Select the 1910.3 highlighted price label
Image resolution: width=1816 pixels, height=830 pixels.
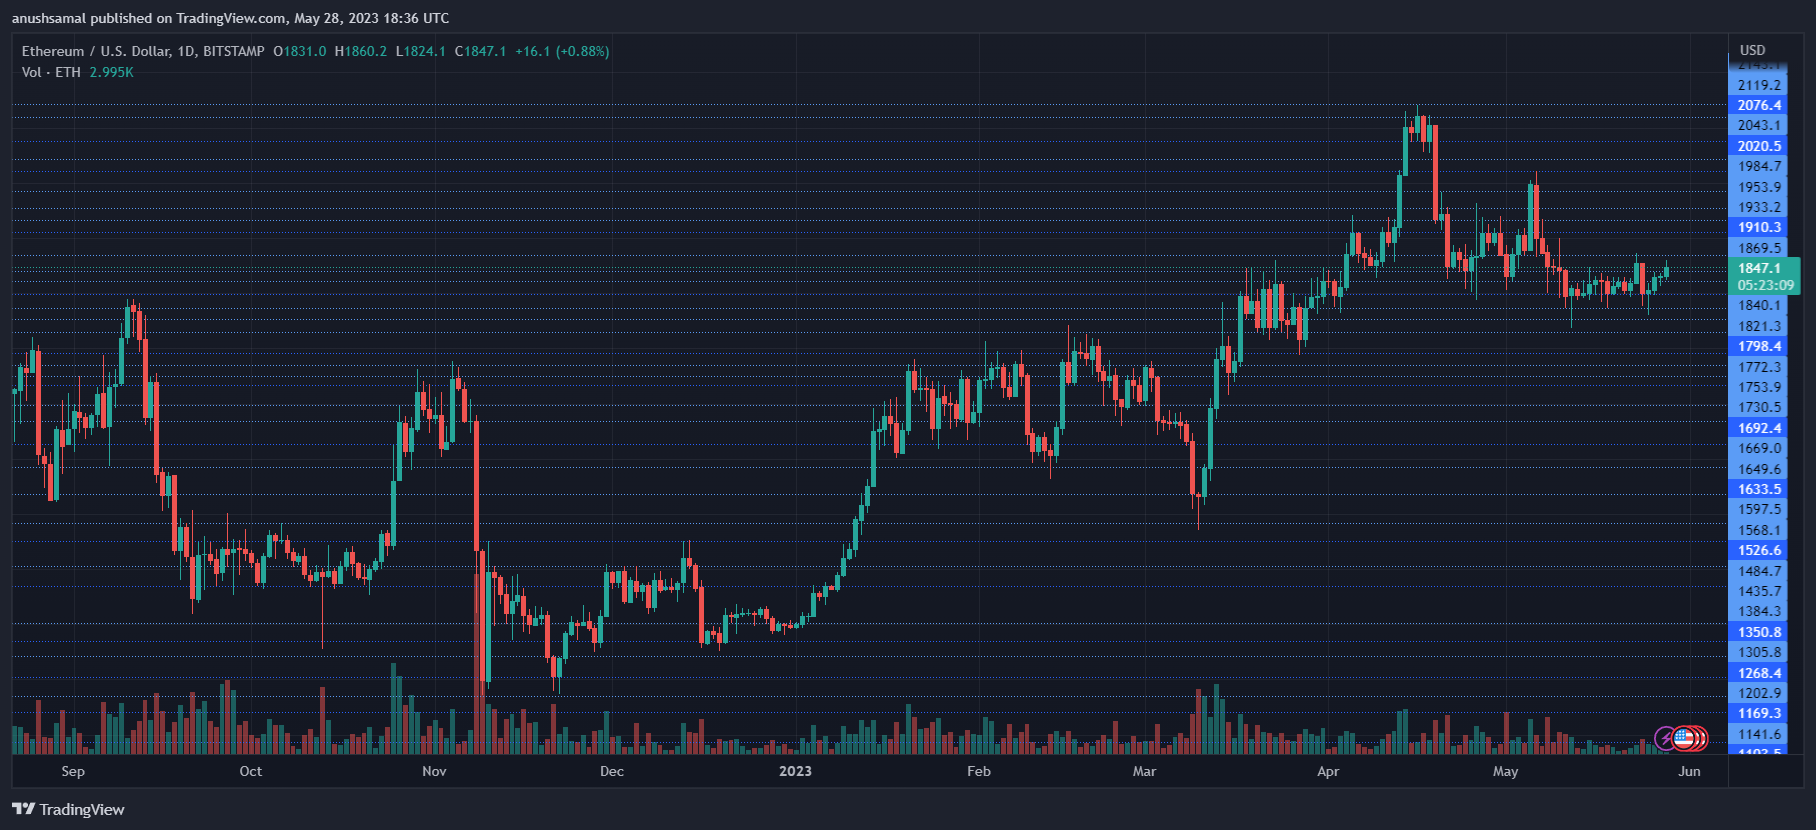click(1758, 227)
